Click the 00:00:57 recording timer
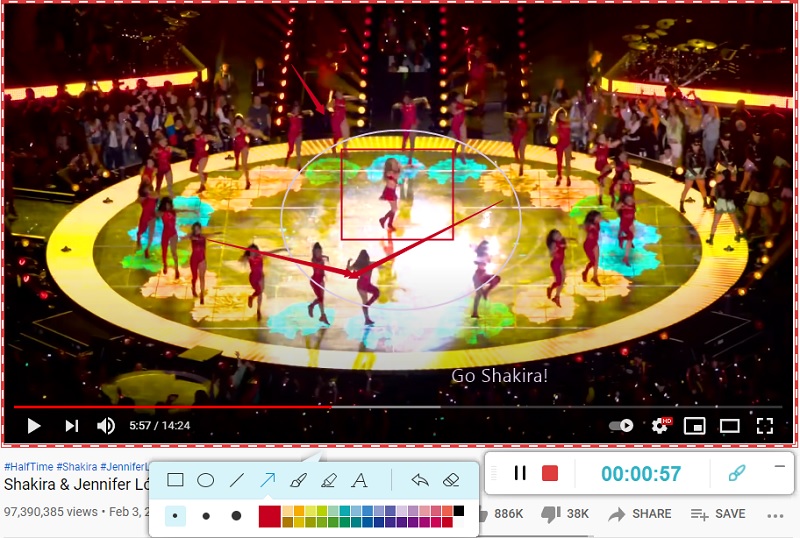Image resolution: width=800 pixels, height=538 pixels. (x=641, y=474)
